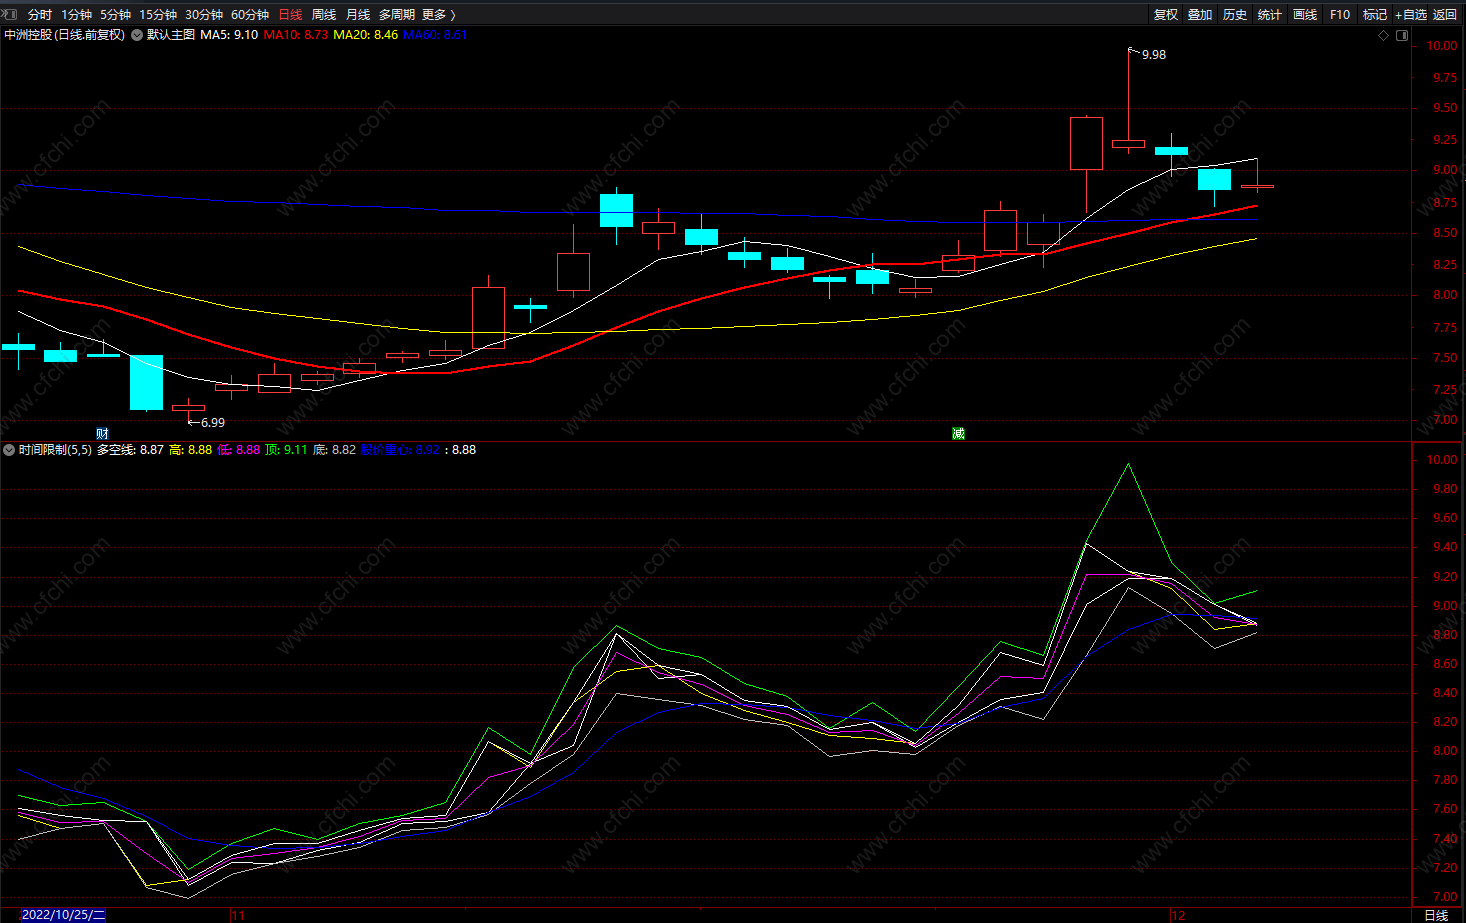Click the large cyan candlestick near 6.99 low

coord(146,382)
